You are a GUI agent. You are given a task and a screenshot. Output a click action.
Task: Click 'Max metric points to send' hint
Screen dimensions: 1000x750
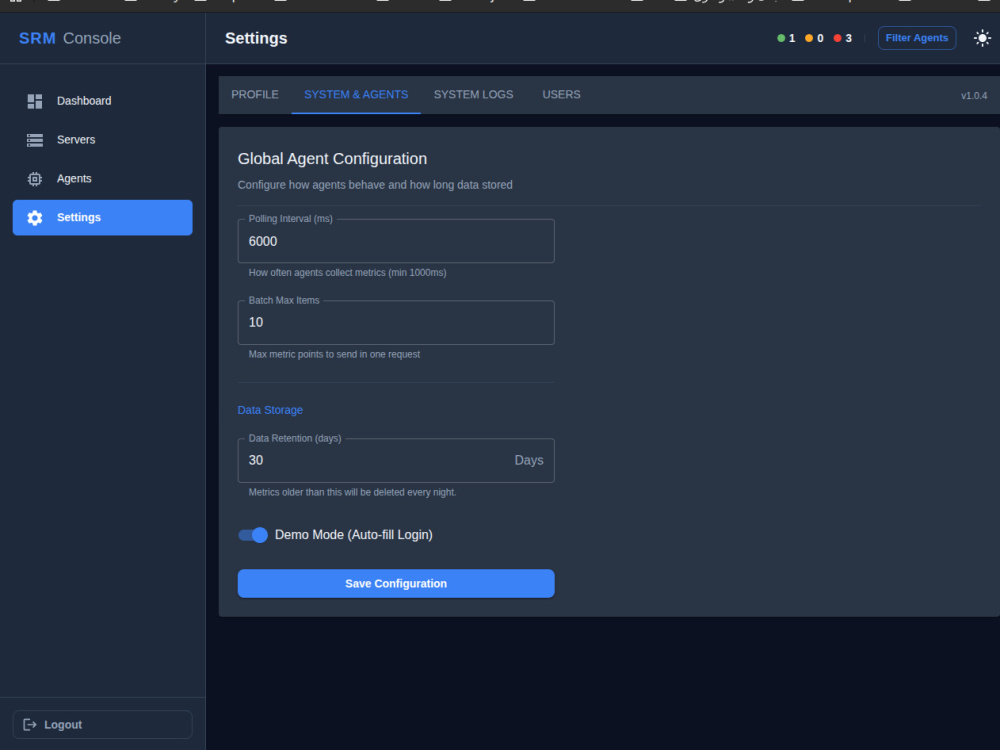click(334, 354)
